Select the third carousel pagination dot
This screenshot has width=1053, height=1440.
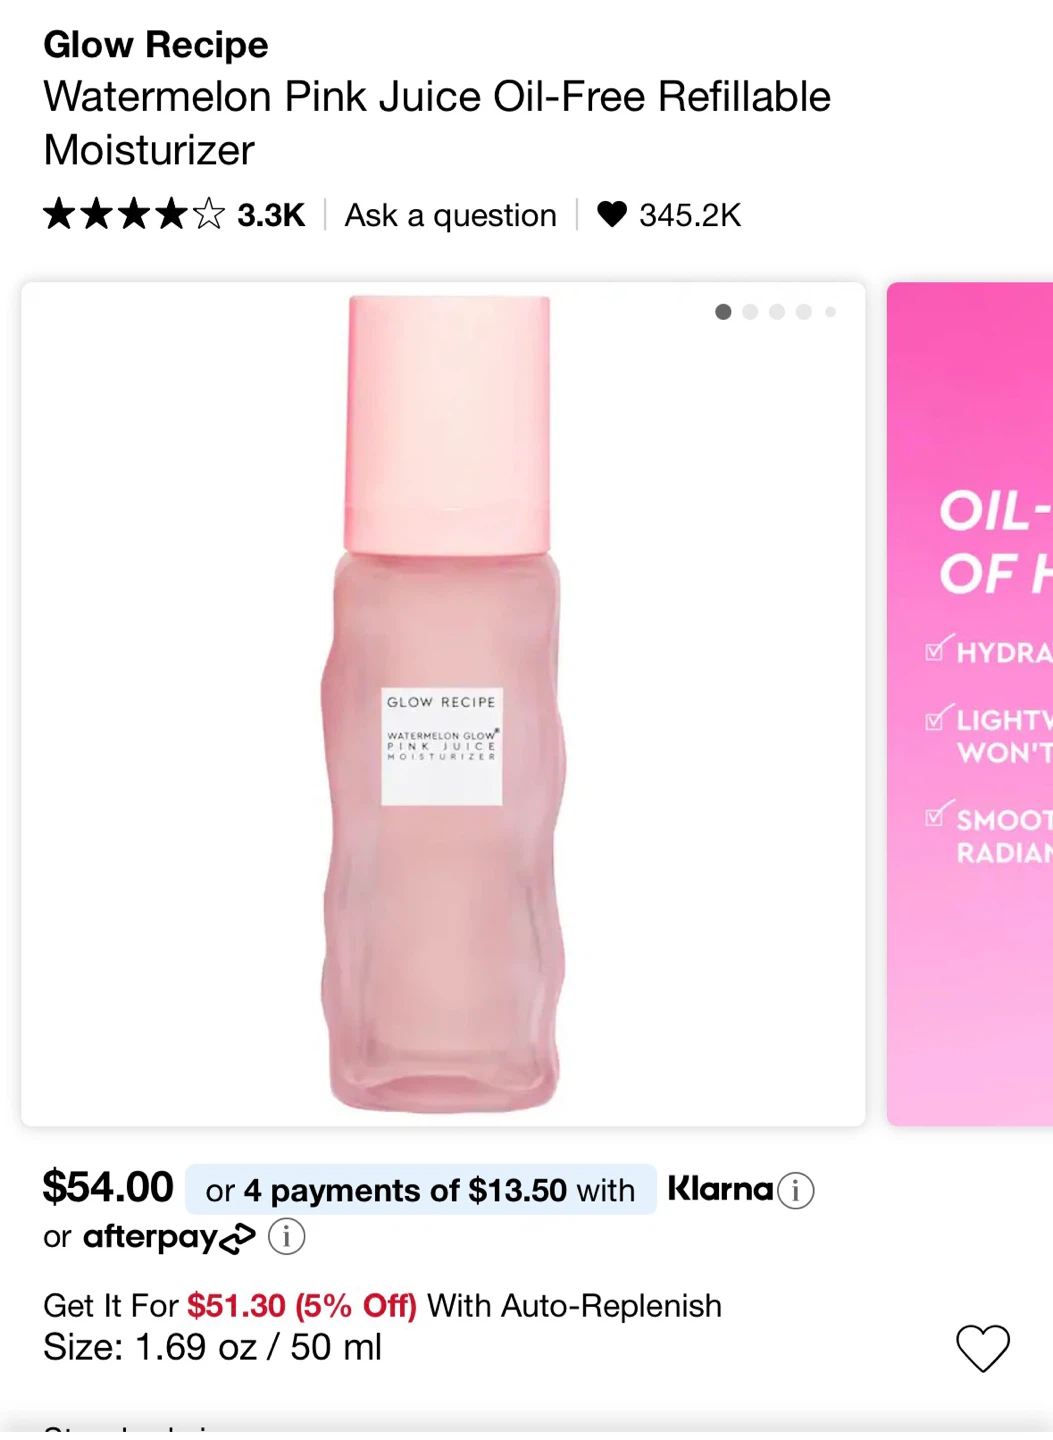(x=777, y=312)
